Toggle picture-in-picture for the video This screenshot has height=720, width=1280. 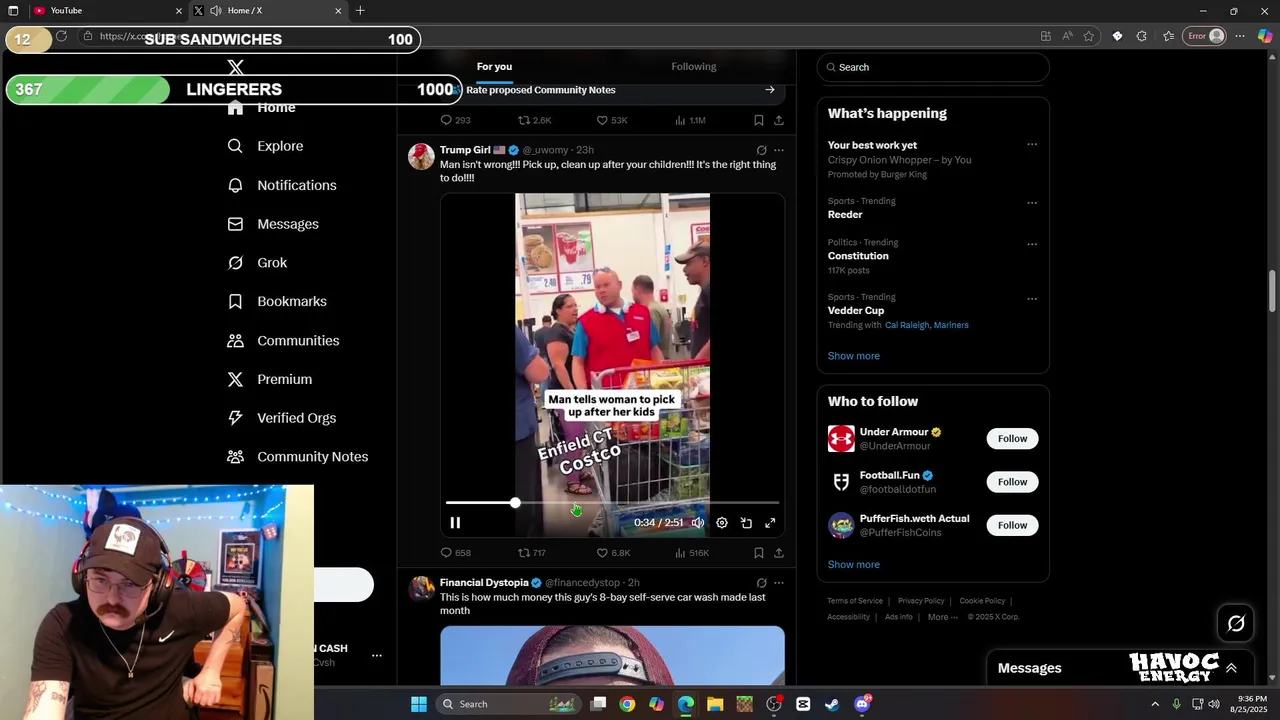(746, 523)
